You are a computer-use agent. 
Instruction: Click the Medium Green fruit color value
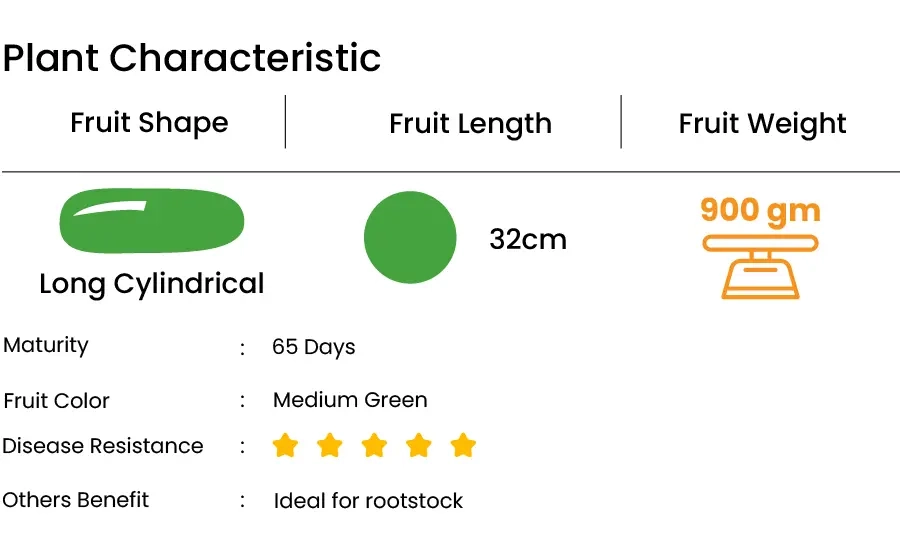(x=350, y=400)
